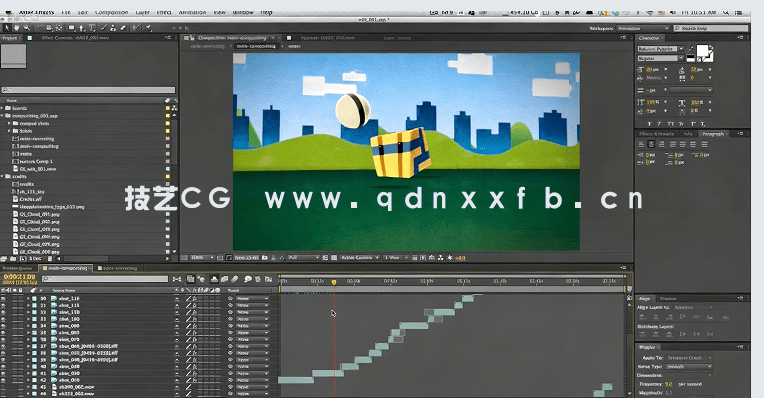
Task: Click the Interpret Footage icon in Project panel
Action: (x=3, y=259)
